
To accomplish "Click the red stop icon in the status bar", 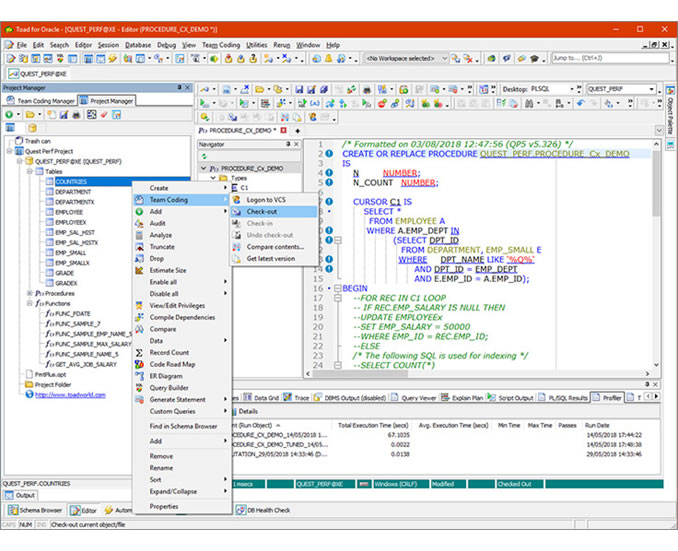I will point(364,484).
